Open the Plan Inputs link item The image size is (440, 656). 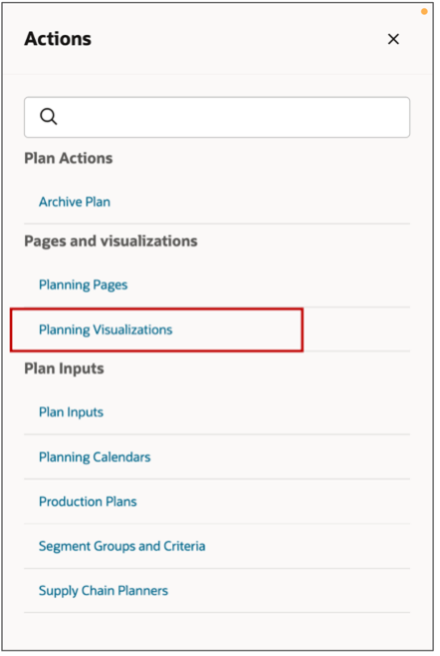pos(71,412)
